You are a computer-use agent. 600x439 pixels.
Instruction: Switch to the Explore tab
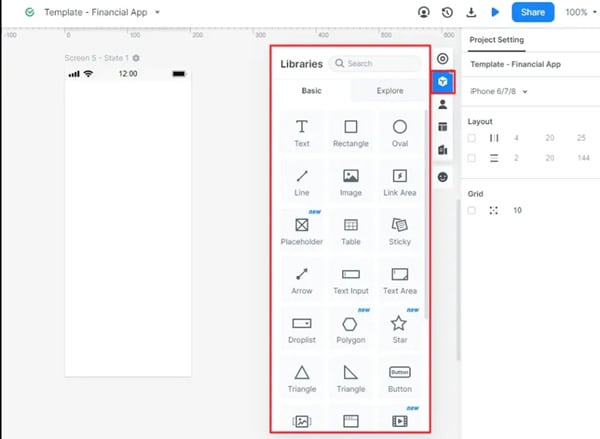pyautogui.click(x=390, y=91)
